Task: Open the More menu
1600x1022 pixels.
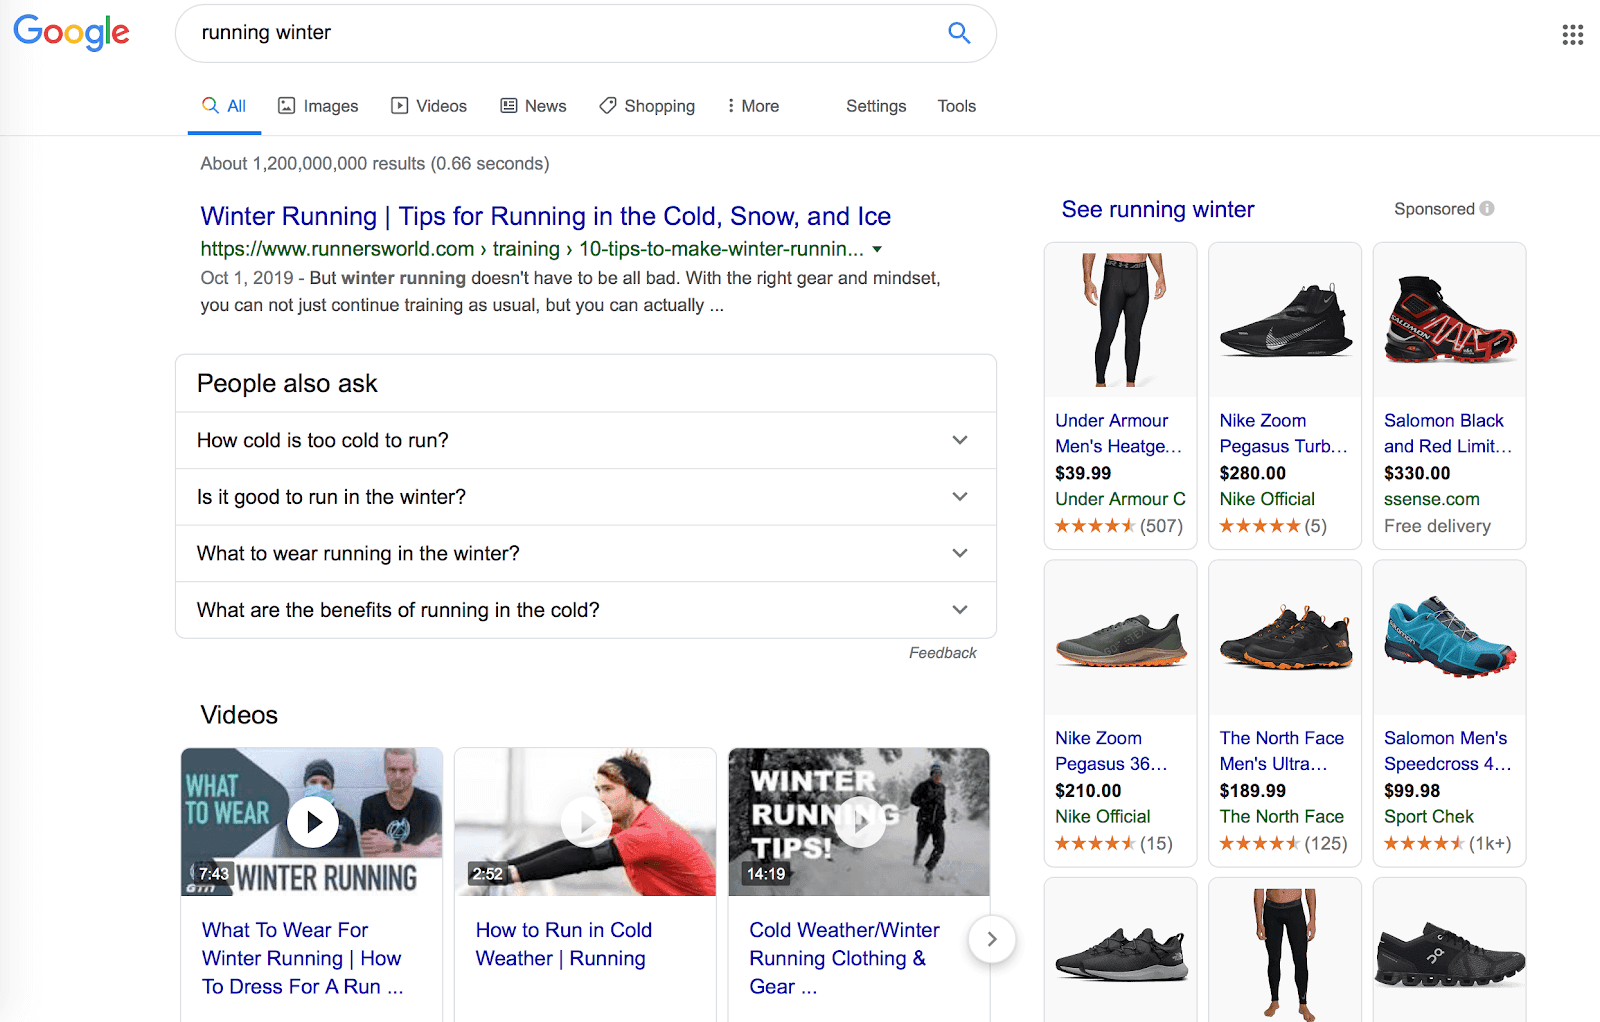Action: click(753, 106)
